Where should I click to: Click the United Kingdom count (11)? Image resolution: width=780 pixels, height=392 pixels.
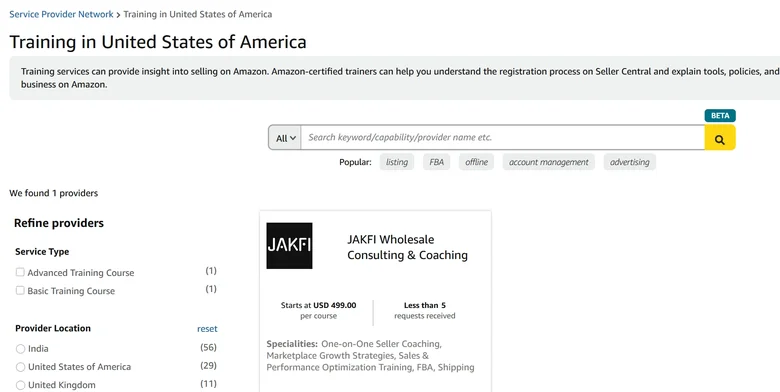(x=208, y=384)
